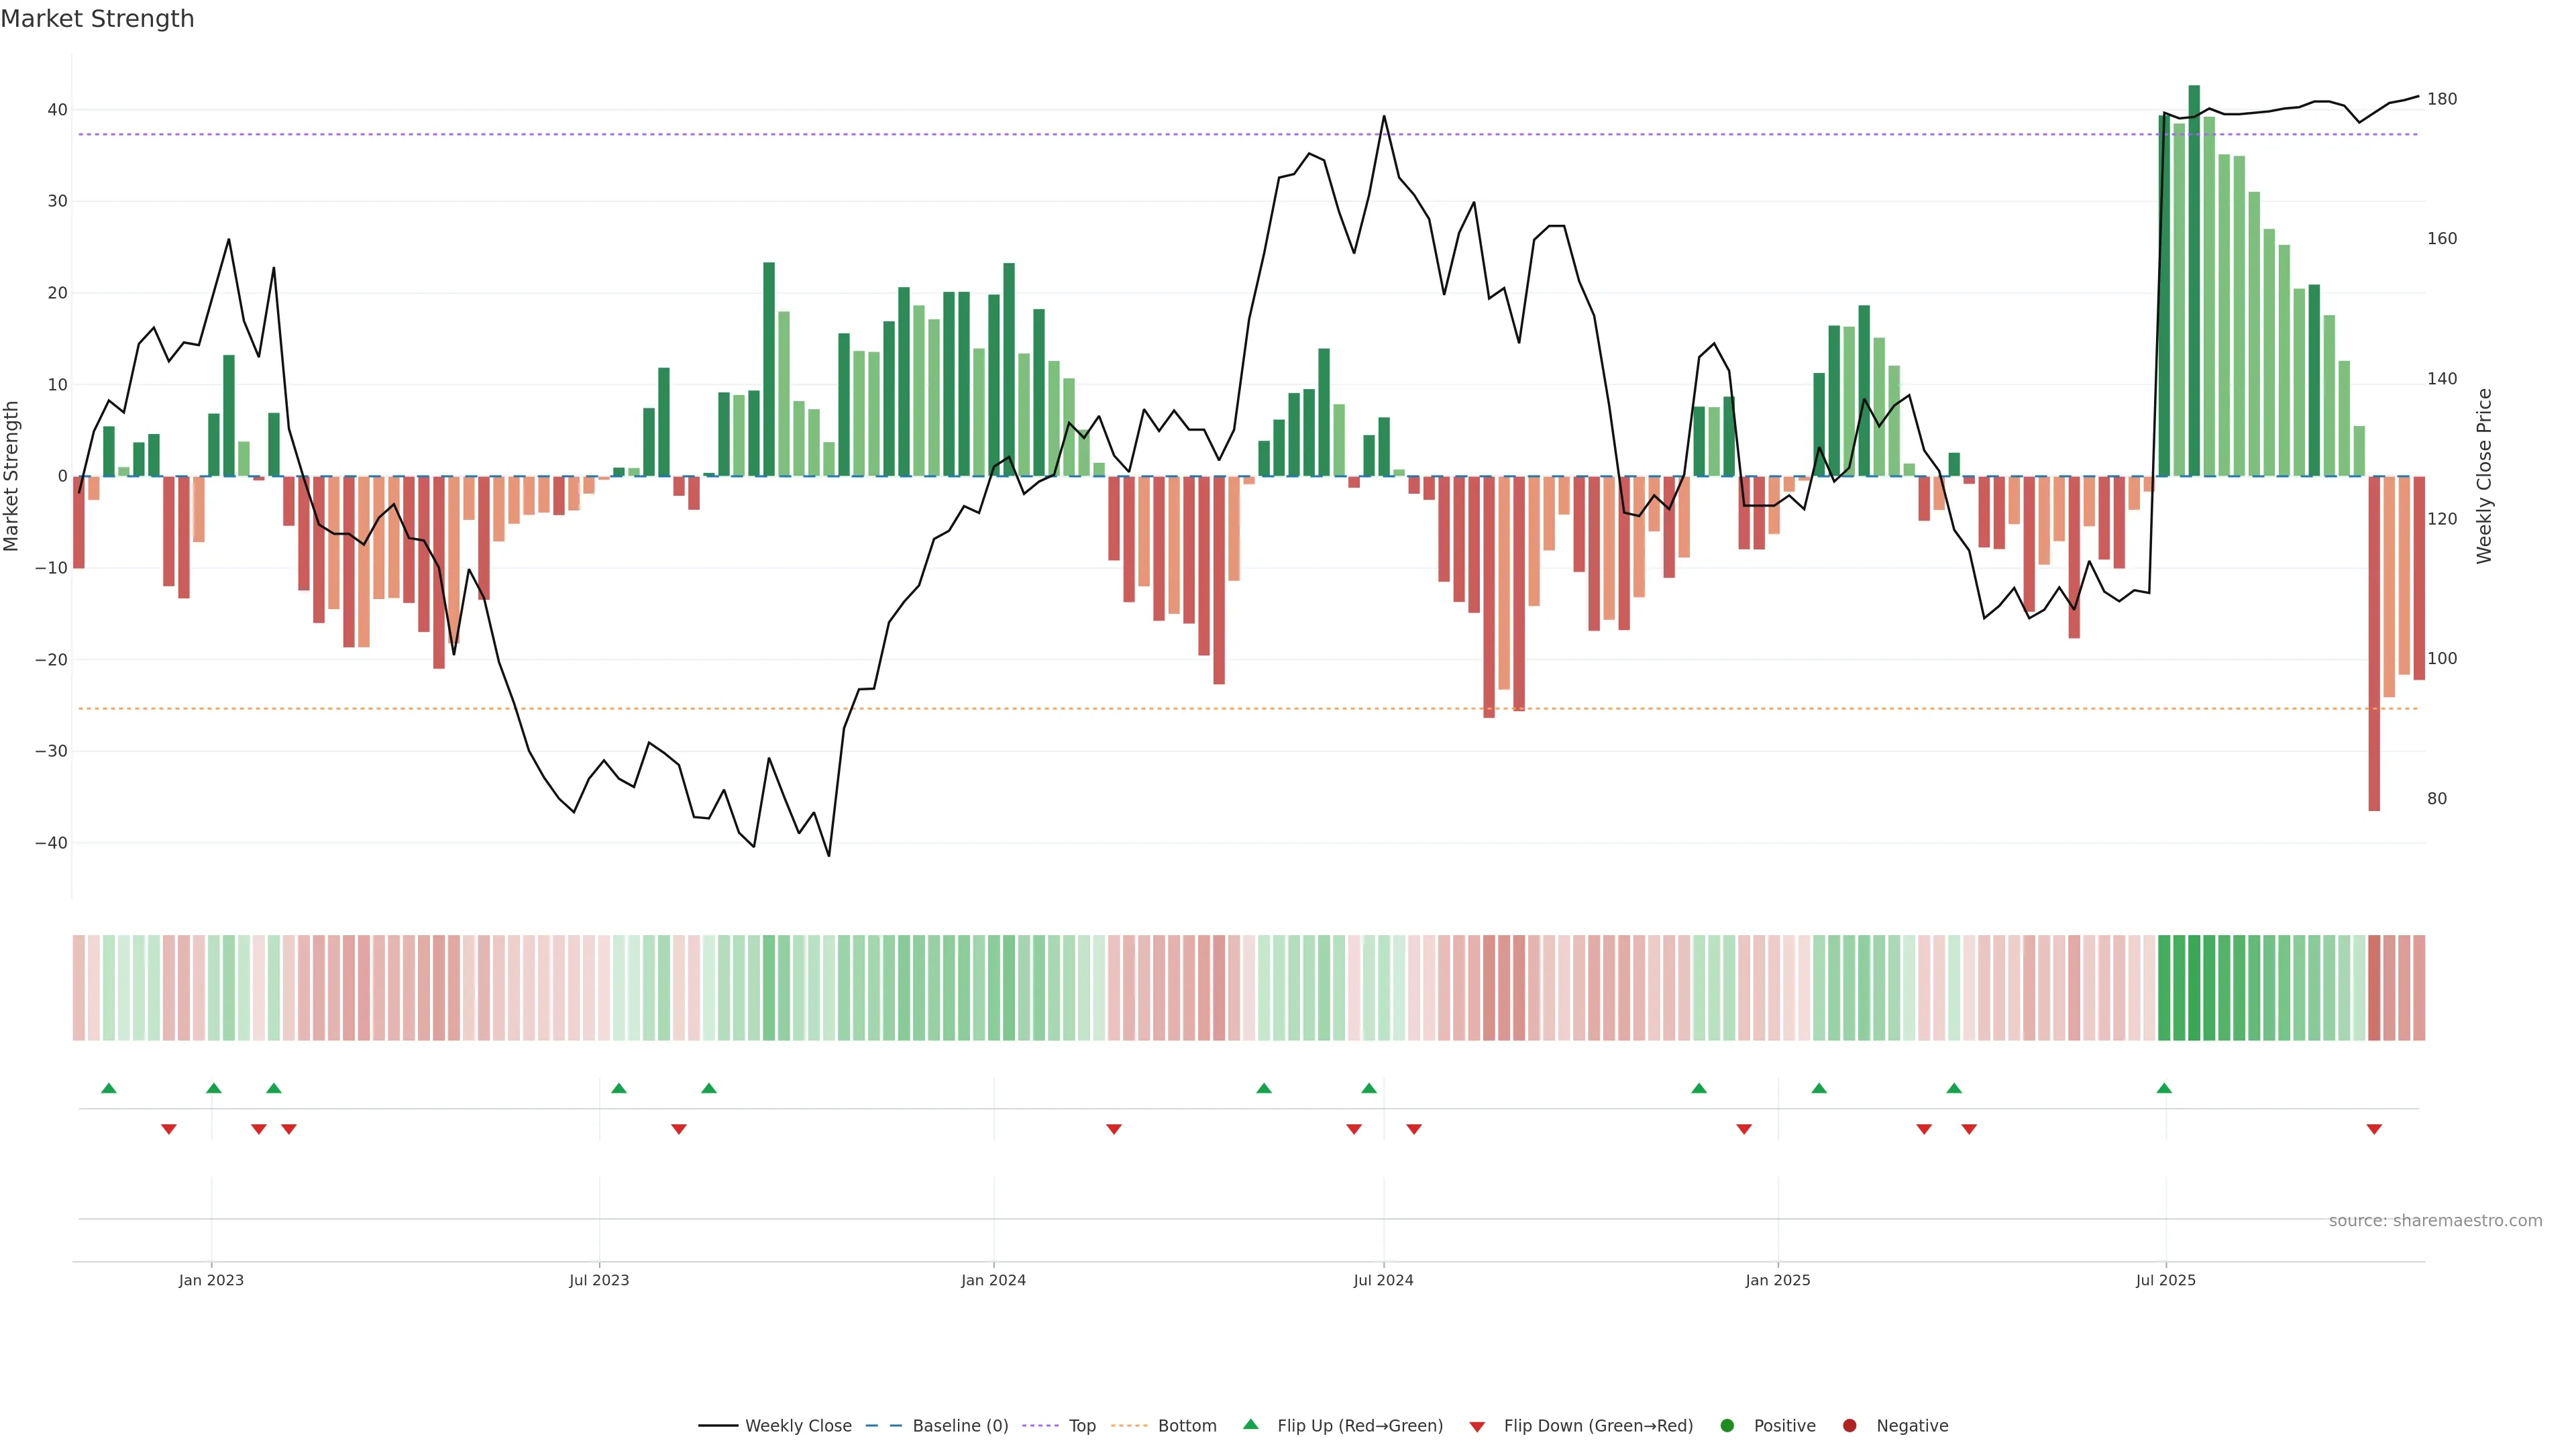Click the Weekly Close Price axis title
This screenshot has width=2576, height=1449.
click(2485, 476)
